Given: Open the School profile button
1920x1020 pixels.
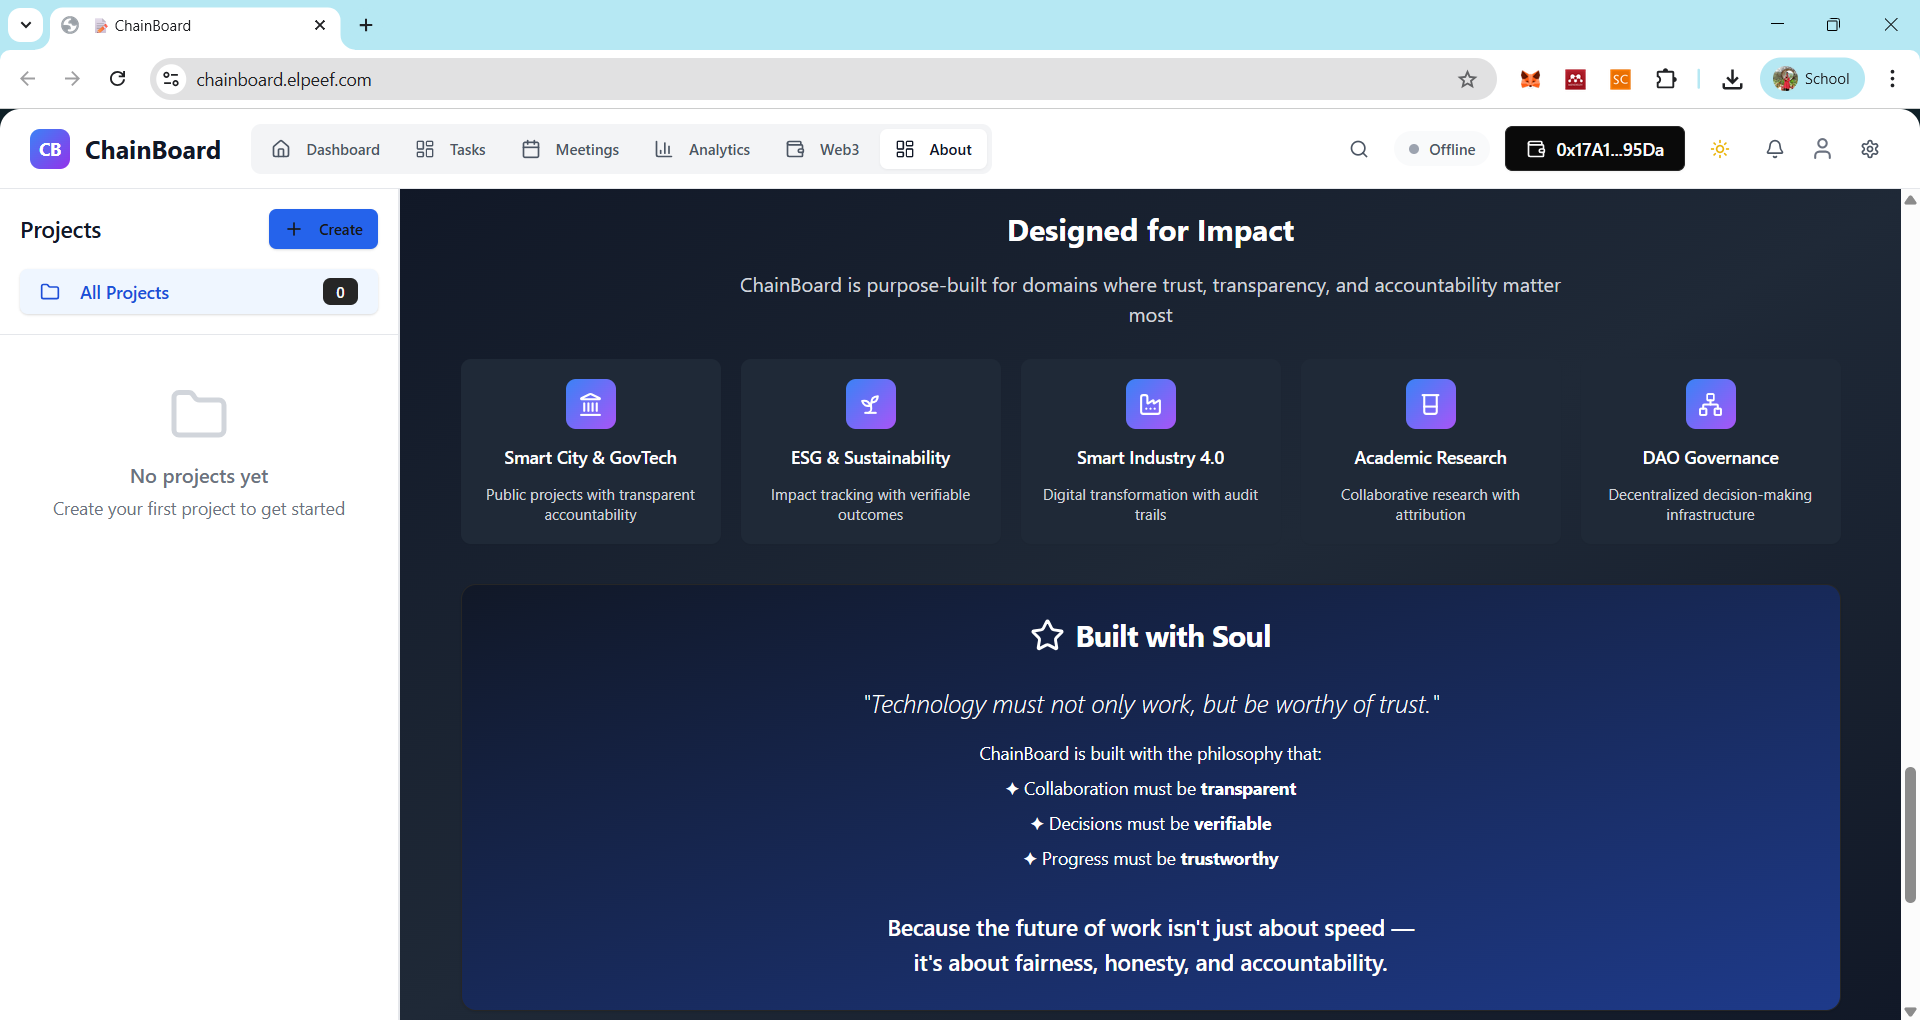Looking at the screenshot, I should [x=1812, y=79].
